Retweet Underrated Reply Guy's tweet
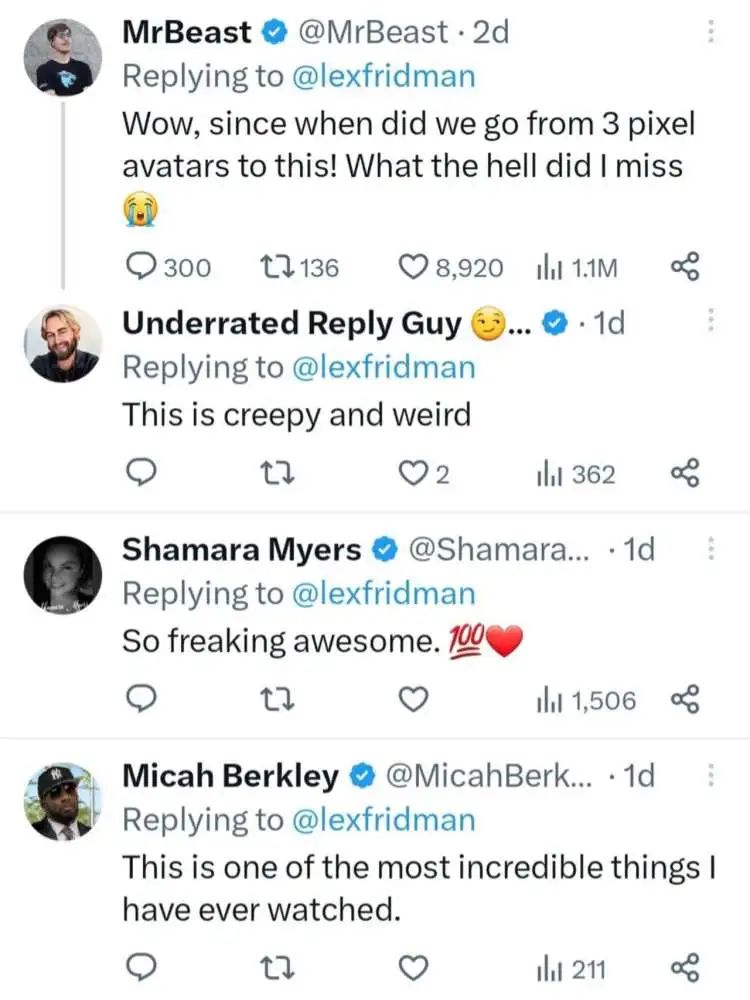Viewport: 750px width, 1000px height. pos(272,475)
